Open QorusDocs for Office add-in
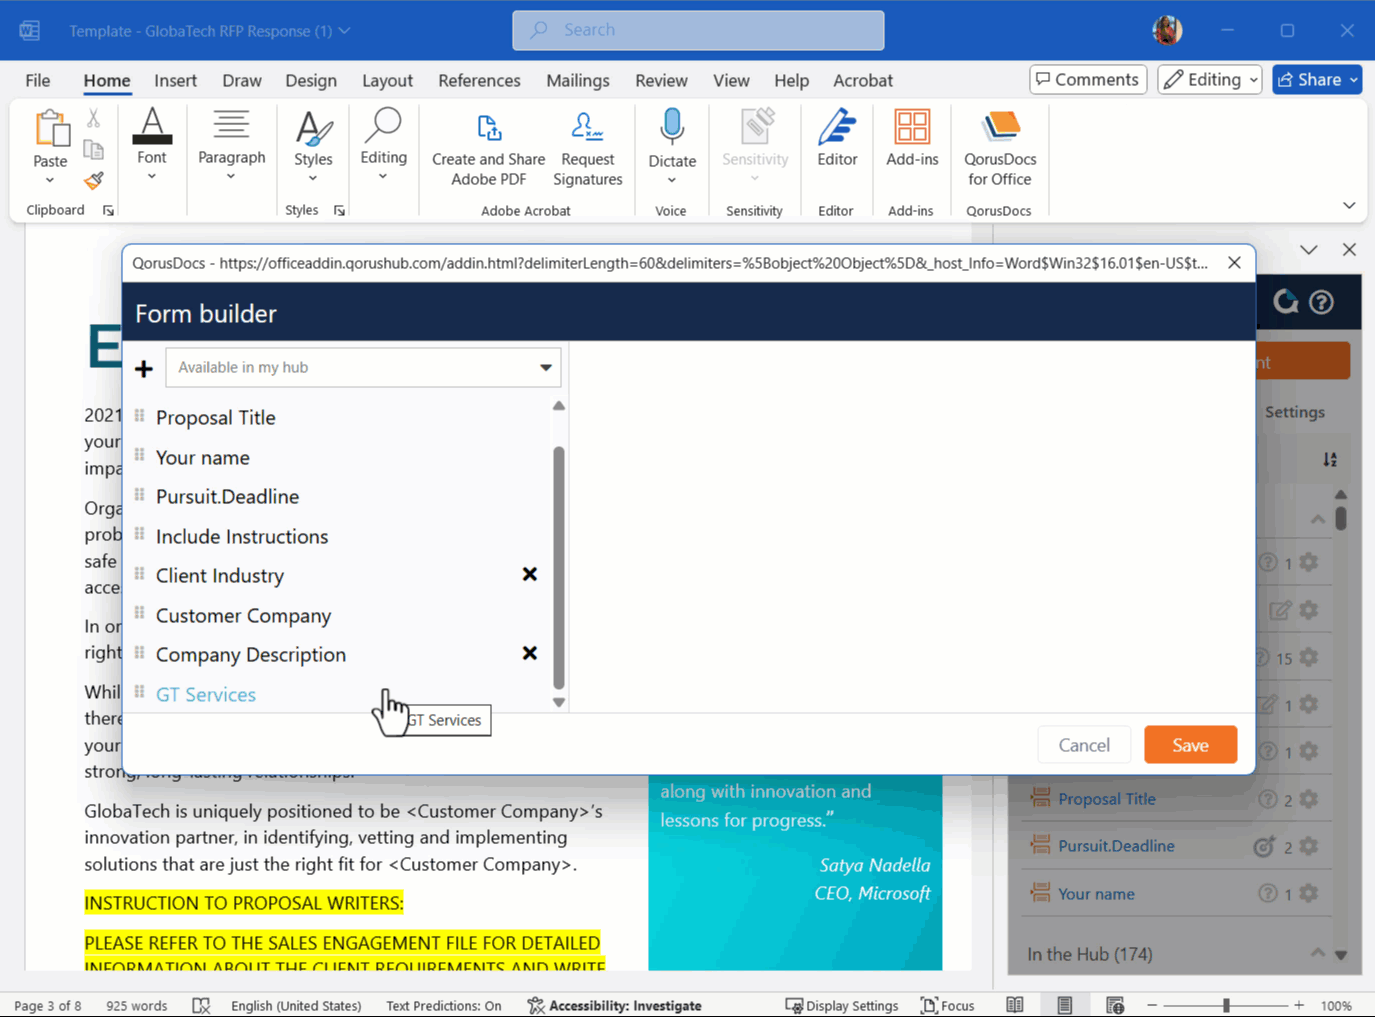The height and width of the screenshot is (1017, 1375). [999, 148]
